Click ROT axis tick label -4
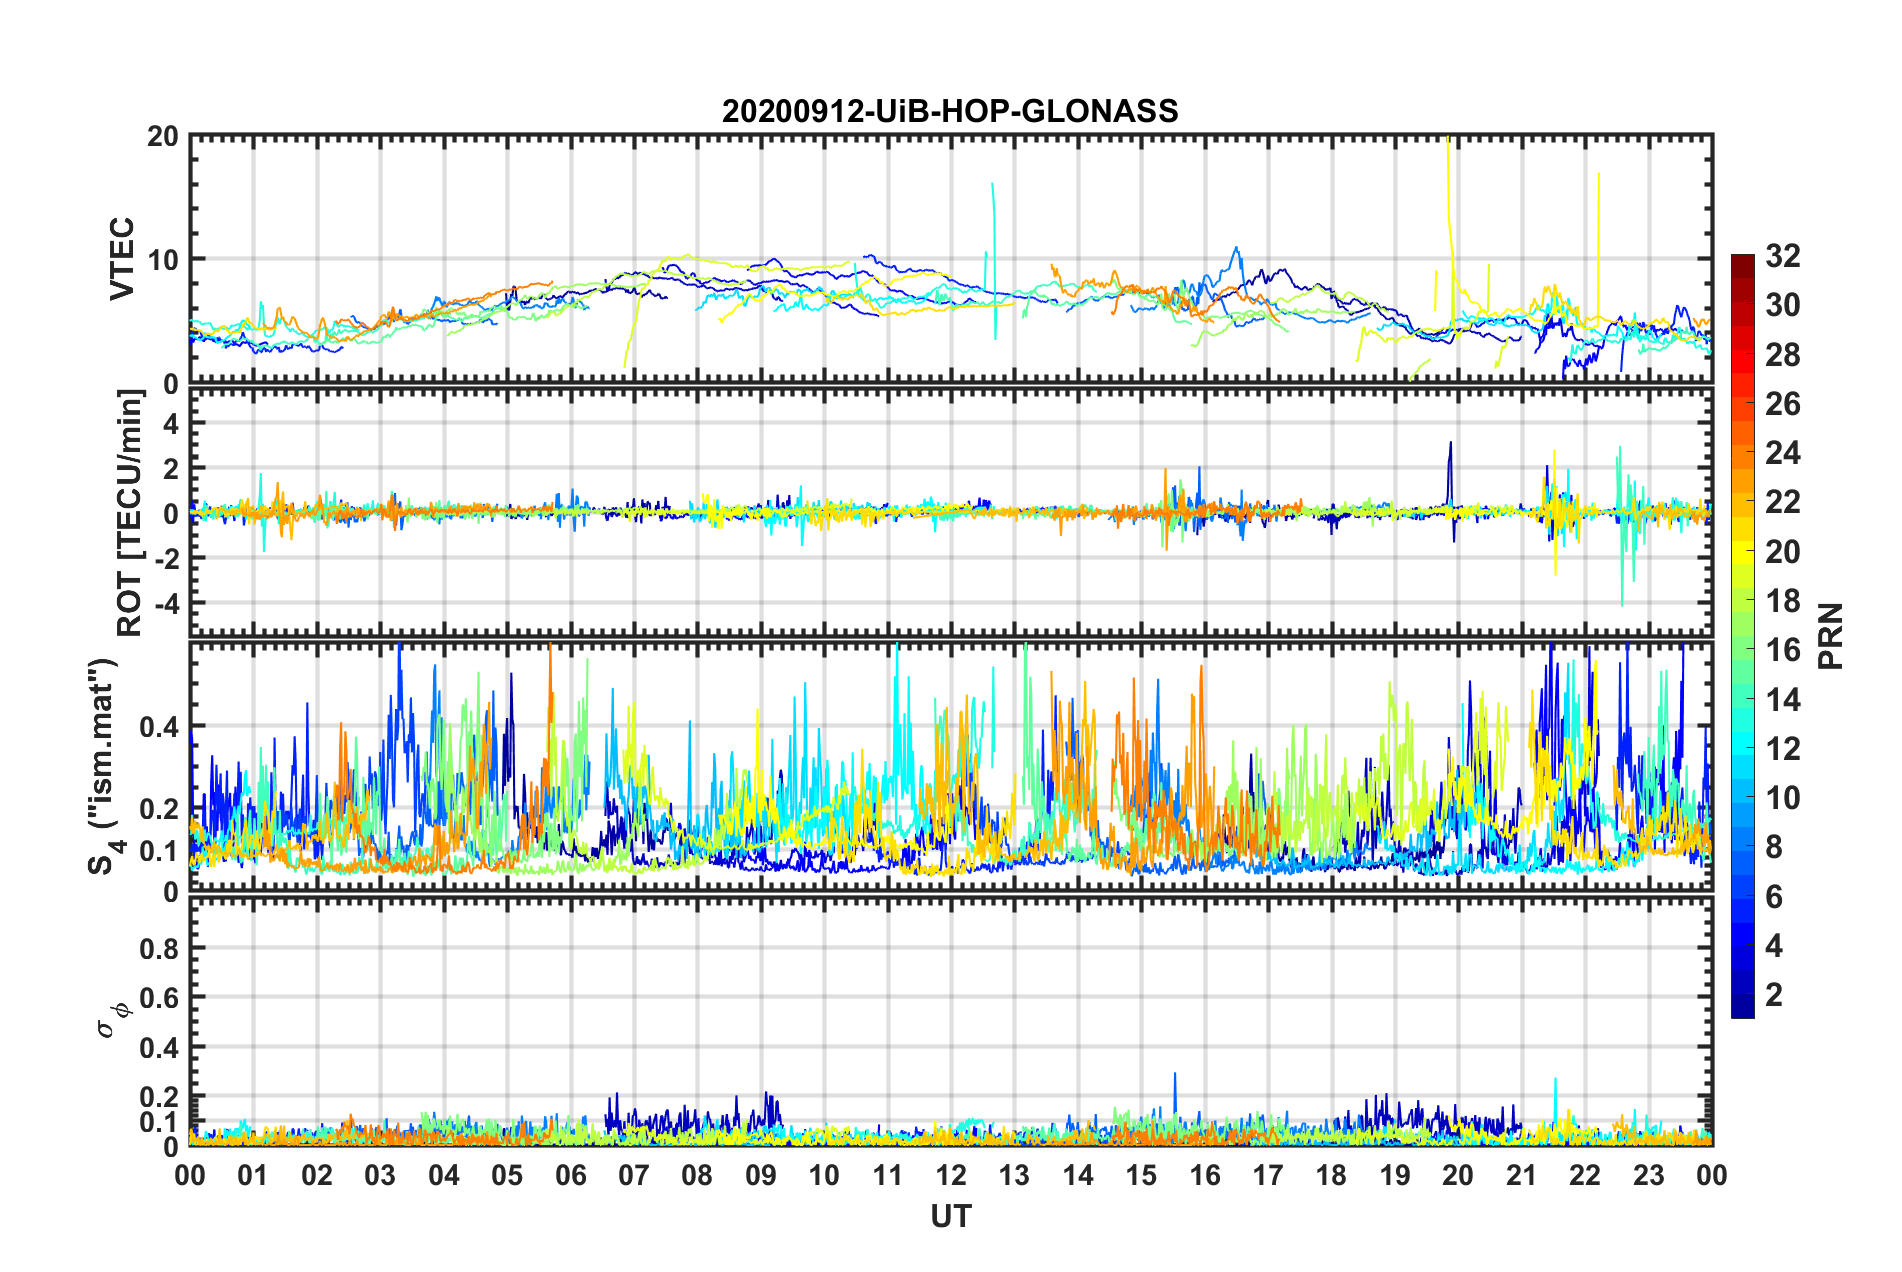The width and height of the screenshot is (1902, 1272). [167, 603]
